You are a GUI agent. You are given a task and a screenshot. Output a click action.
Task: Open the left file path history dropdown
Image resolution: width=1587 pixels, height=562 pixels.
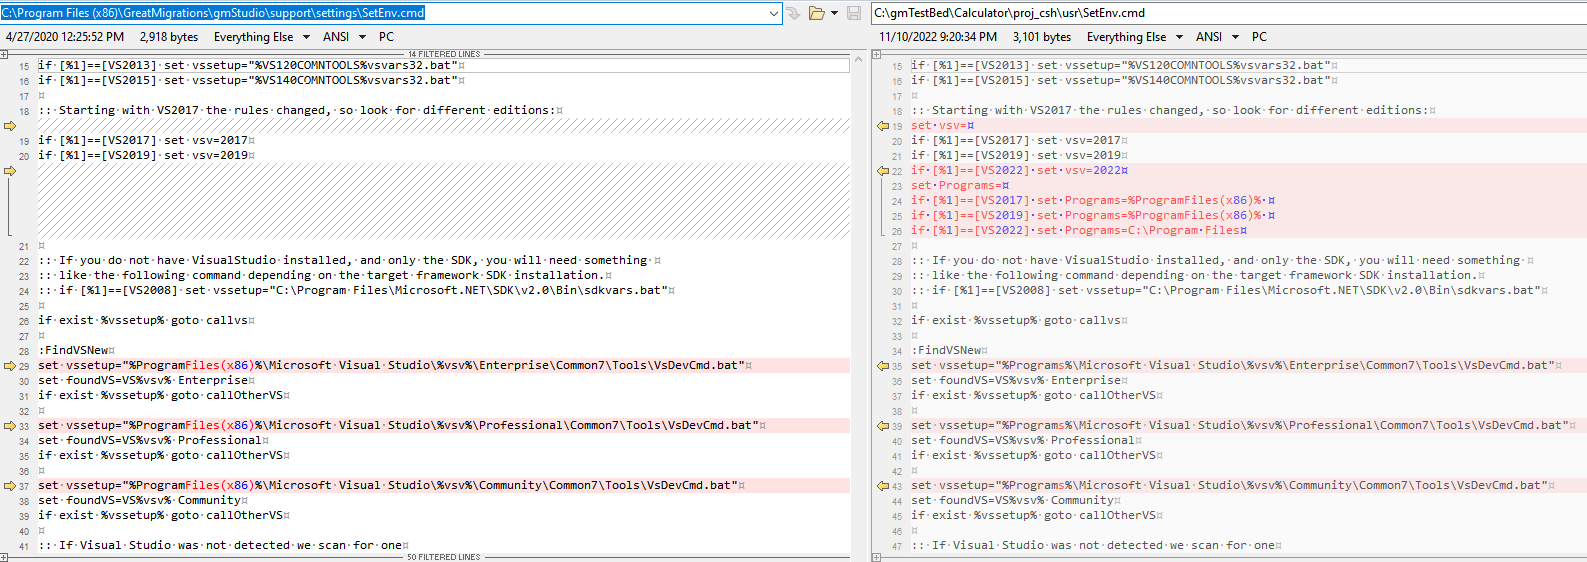pyautogui.click(x=774, y=13)
